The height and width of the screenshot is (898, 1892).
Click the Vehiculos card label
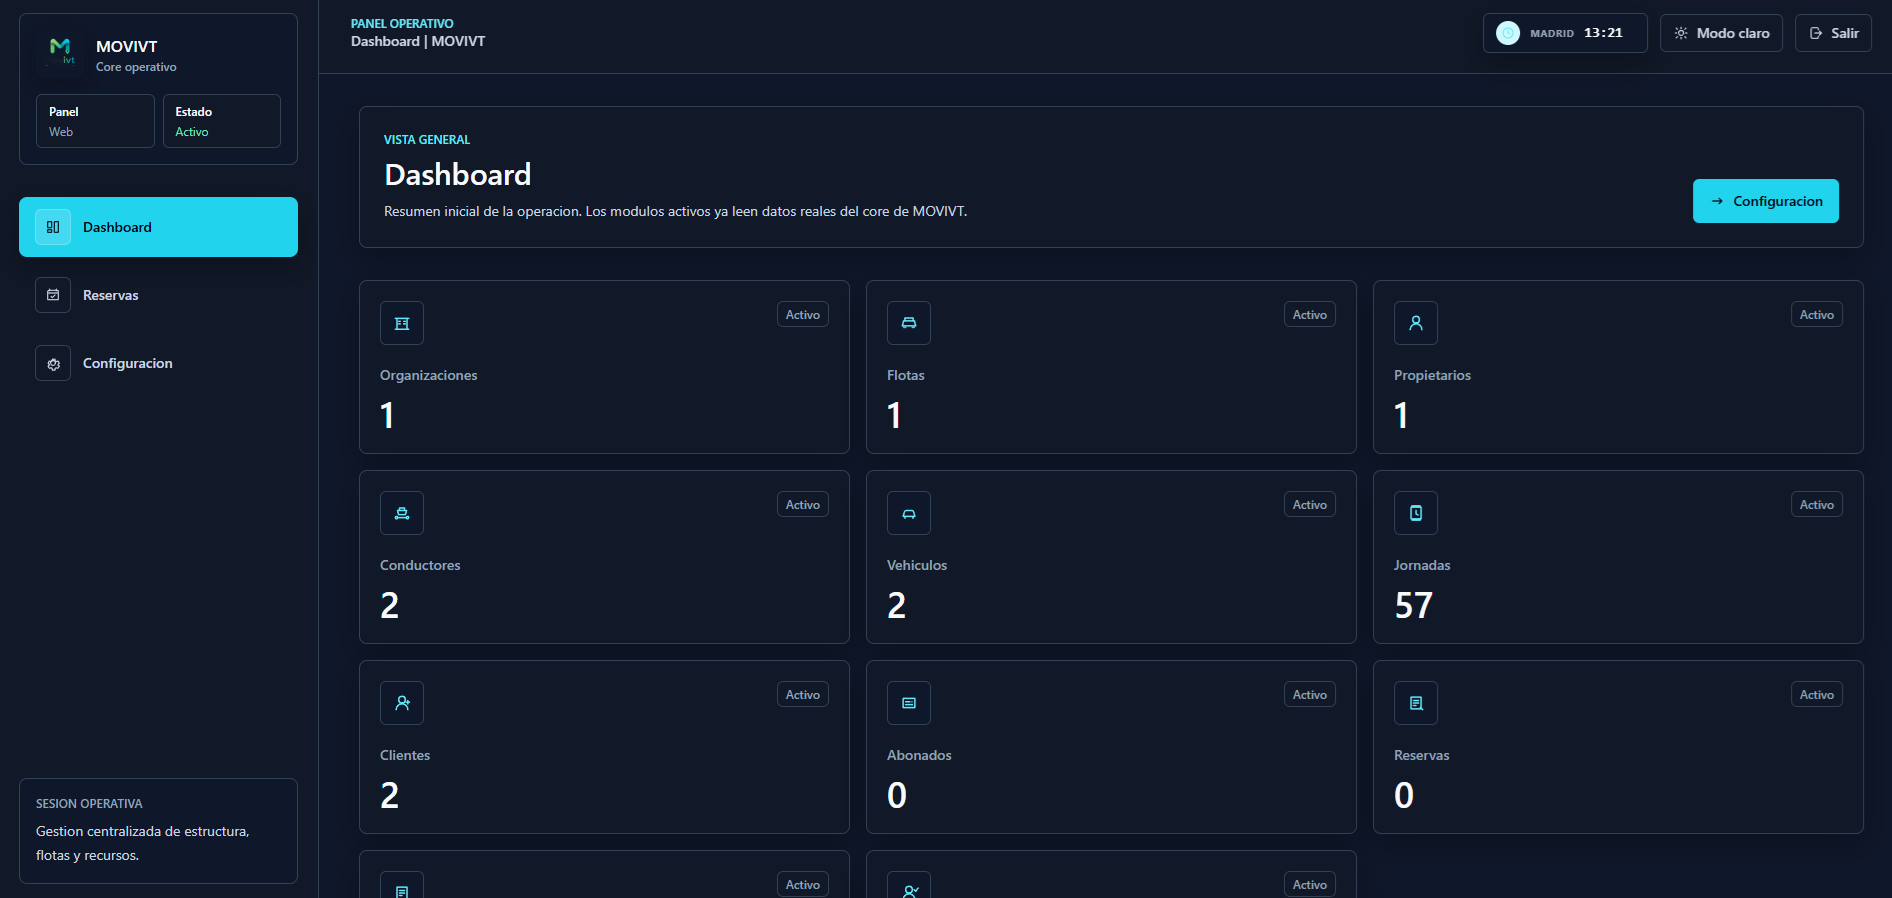[x=917, y=565]
